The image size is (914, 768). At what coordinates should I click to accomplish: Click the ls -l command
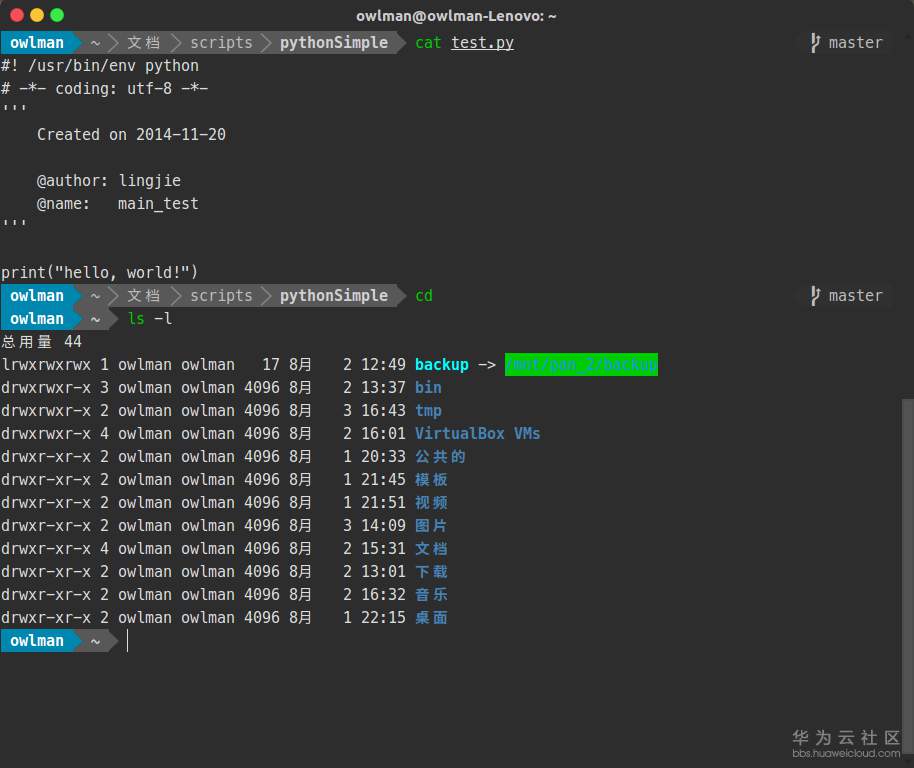(x=150, y=319)
